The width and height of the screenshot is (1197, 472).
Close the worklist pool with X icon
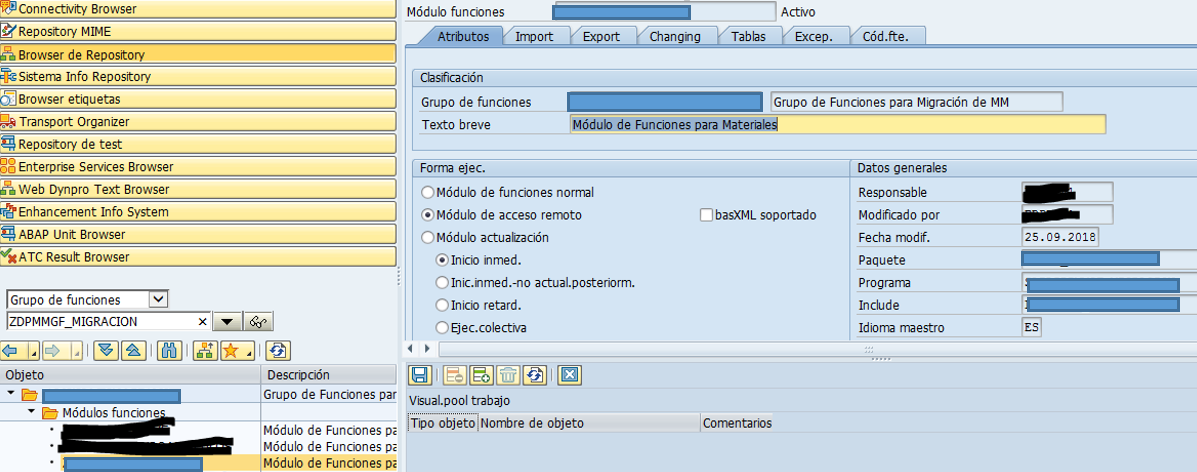point(569,375)
